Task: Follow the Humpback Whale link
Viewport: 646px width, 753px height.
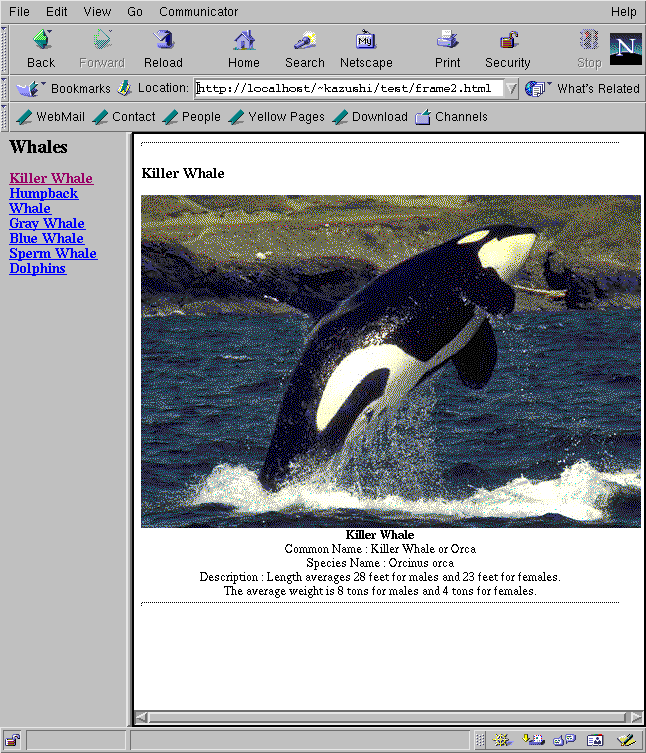Action: click(43, 201)
